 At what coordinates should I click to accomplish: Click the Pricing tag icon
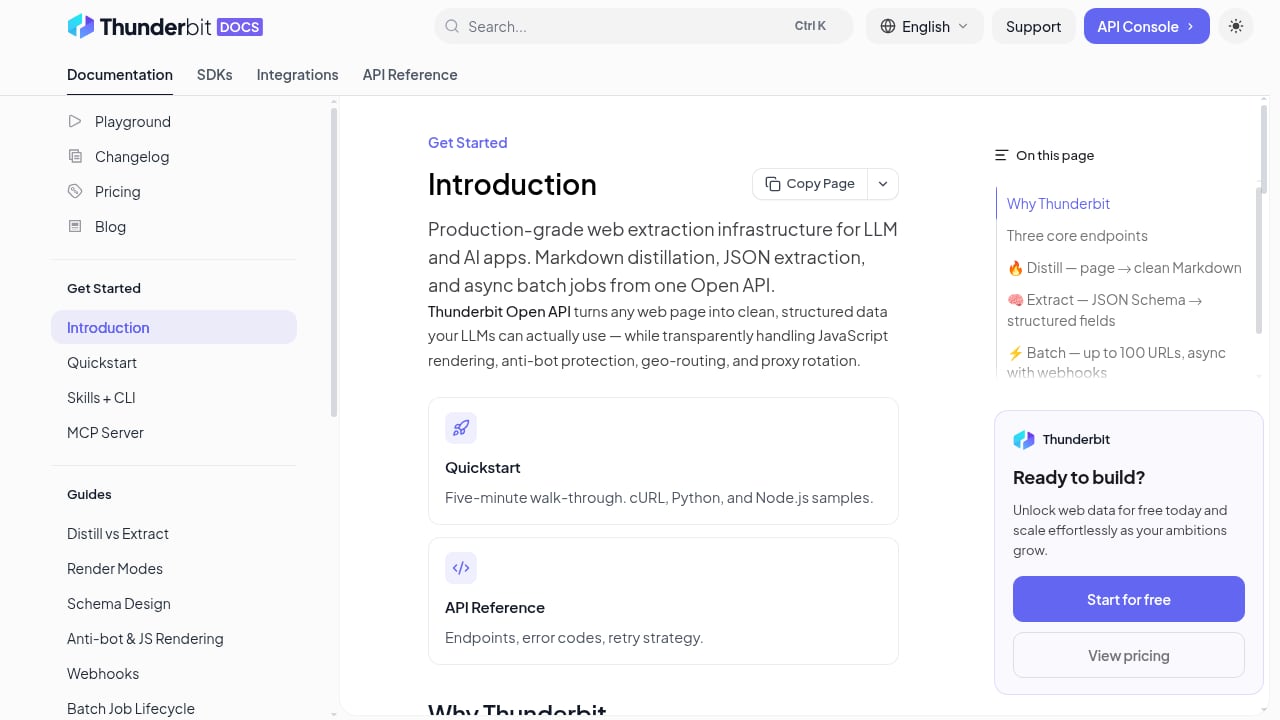pos(75,191)
